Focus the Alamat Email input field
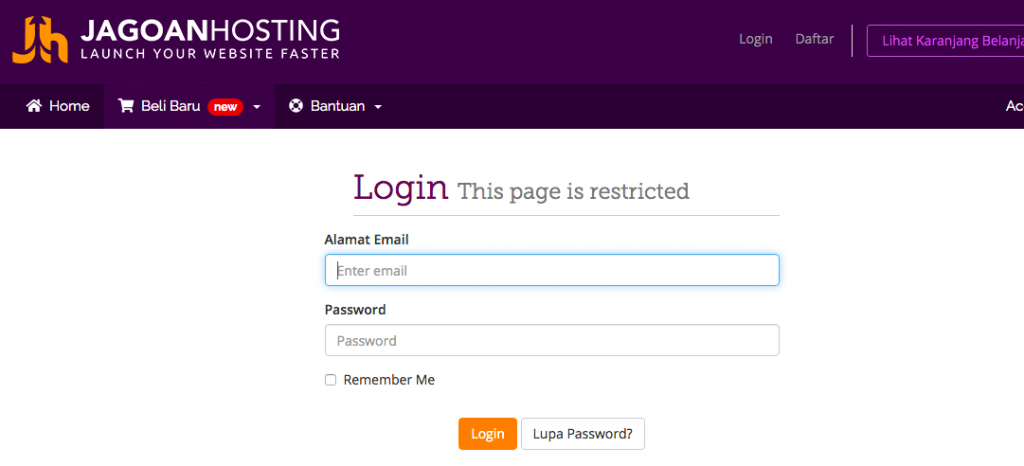 pos(552,270)
